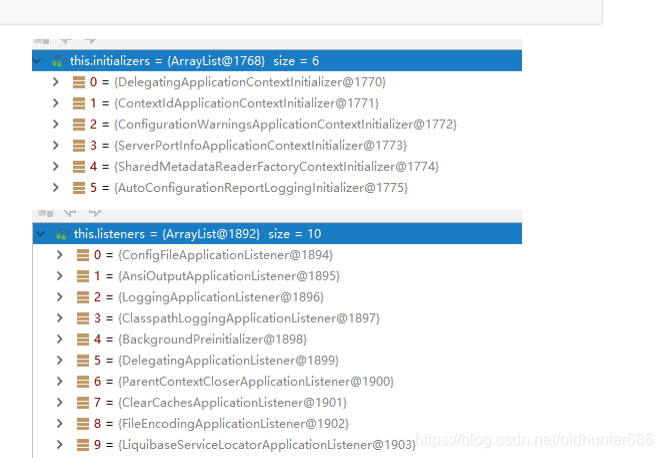This screenshot has width=663, height=458.
Task: Expand the ClearCachesApplicationListener@1901 entry
Action: (x=59, y=402)
